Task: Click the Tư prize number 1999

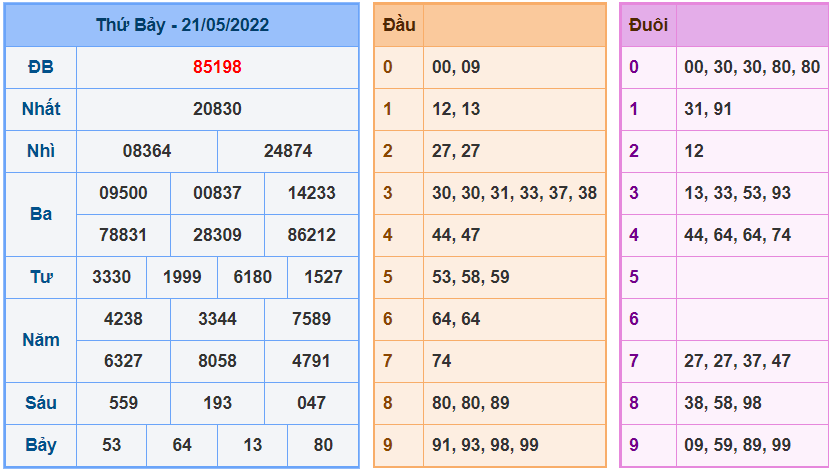Action: point(182,277)
